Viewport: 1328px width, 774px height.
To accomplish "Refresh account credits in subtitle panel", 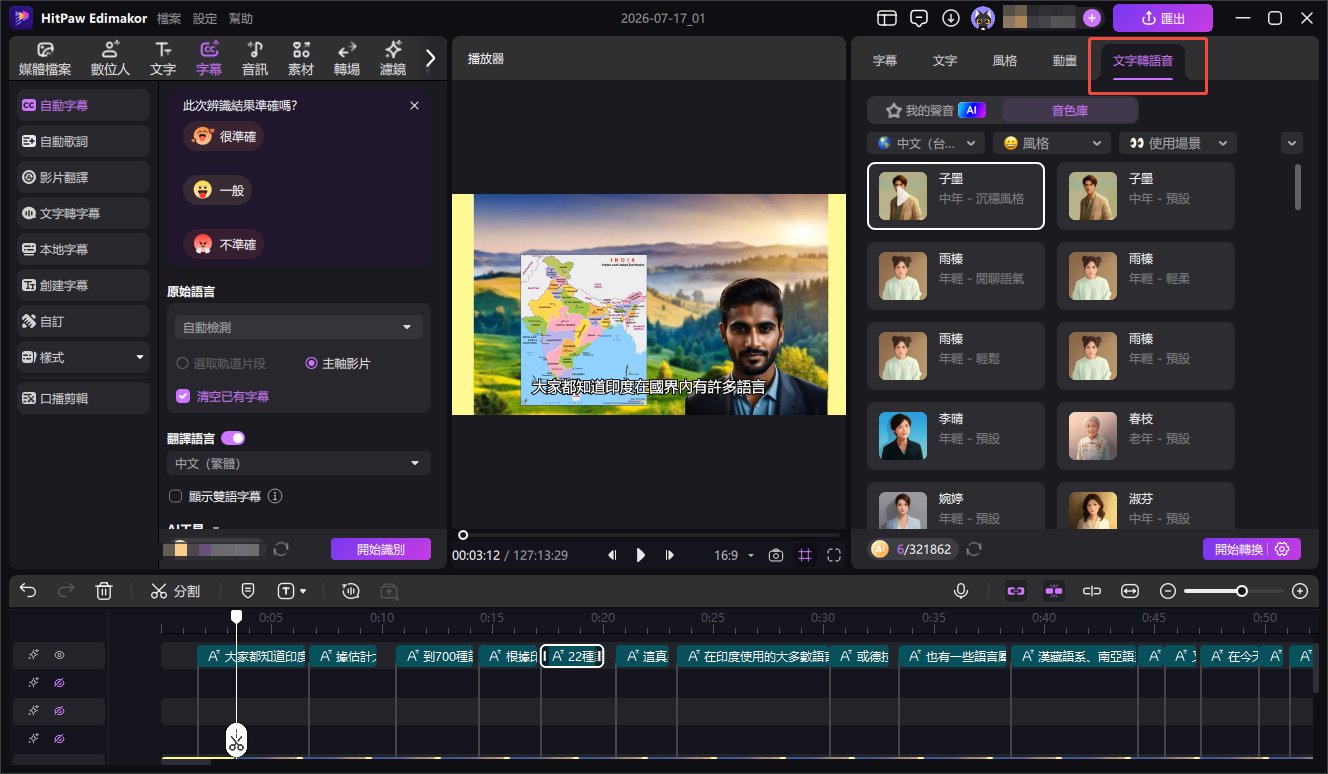I will coord(281,549).
